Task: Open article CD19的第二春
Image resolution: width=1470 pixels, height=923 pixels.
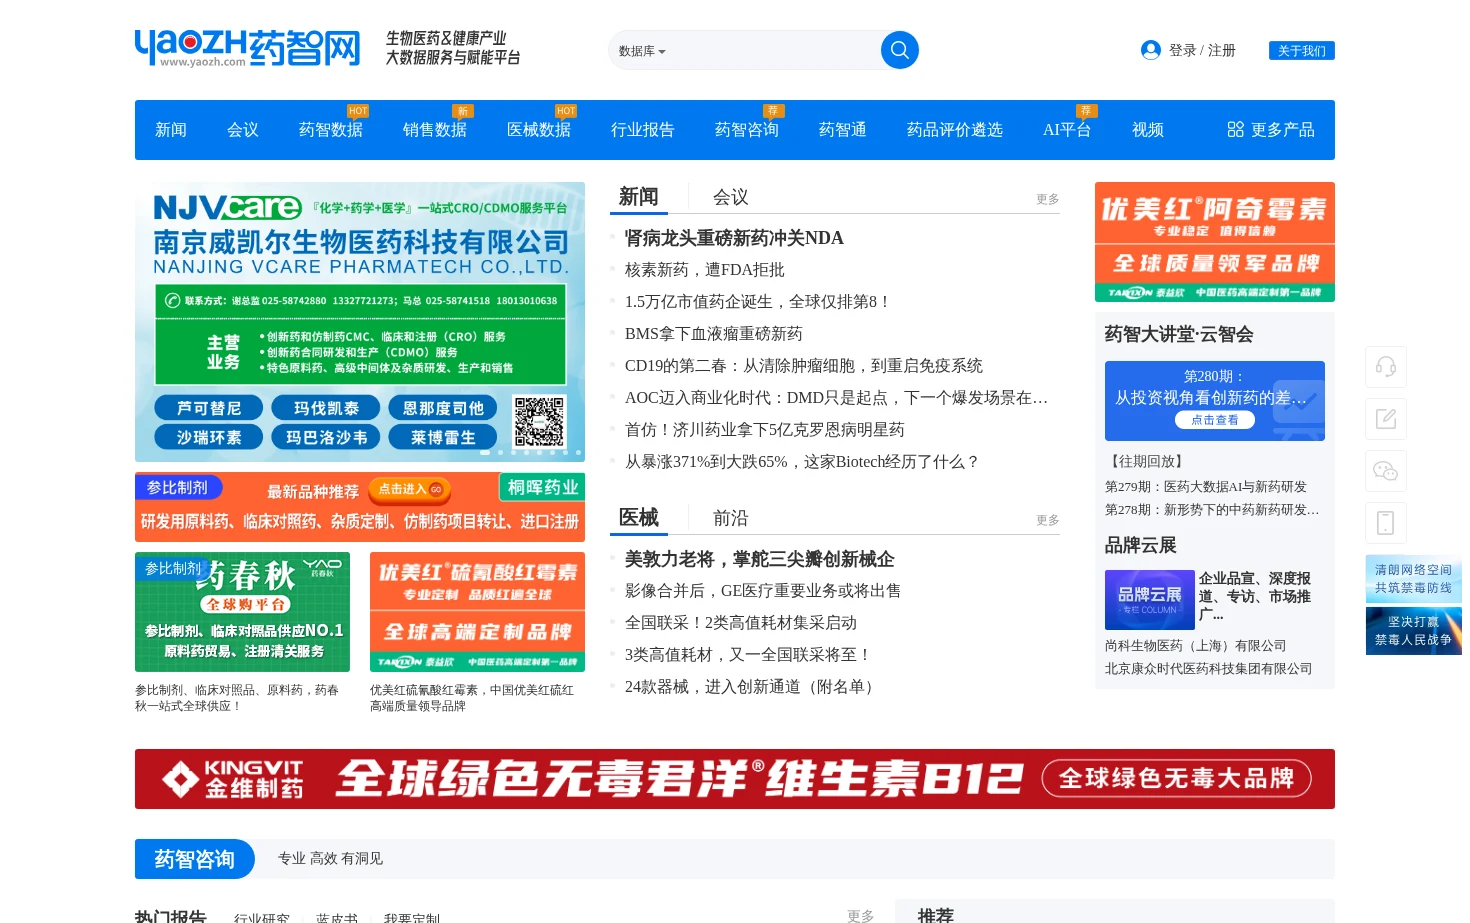Action: [x=804, y=366]
